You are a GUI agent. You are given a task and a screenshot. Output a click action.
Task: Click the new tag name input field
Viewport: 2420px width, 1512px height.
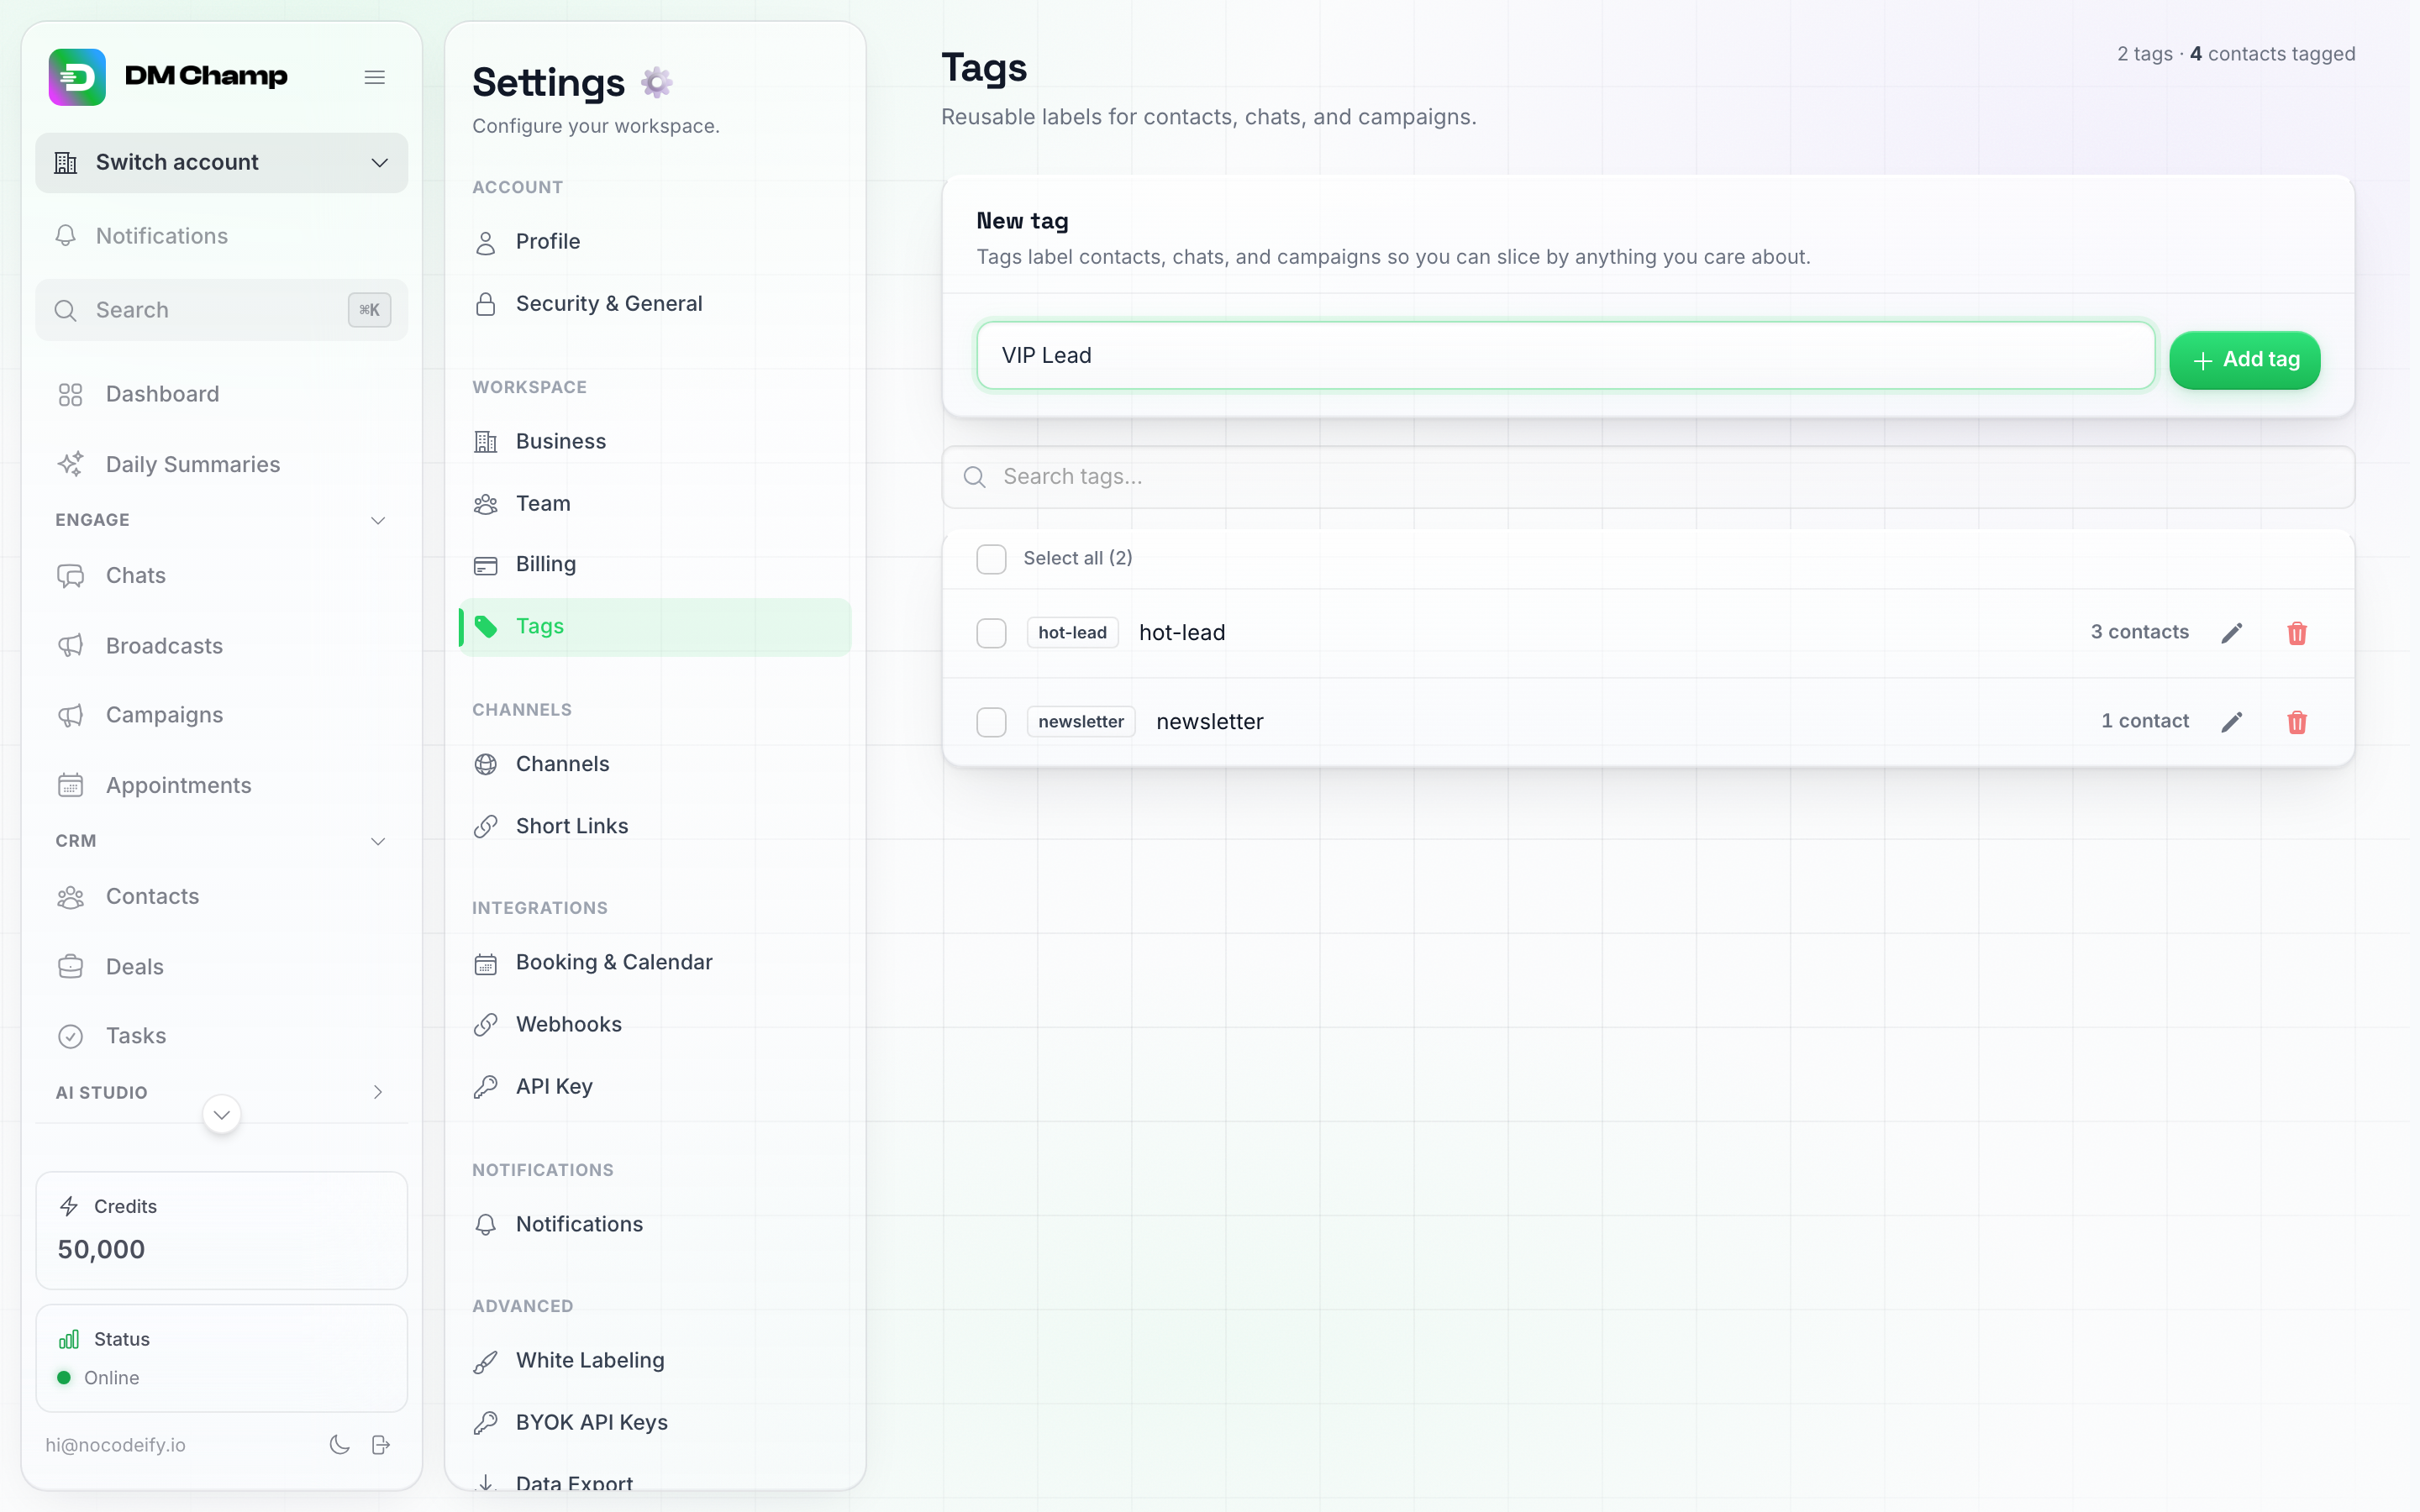click(1566, 356)
